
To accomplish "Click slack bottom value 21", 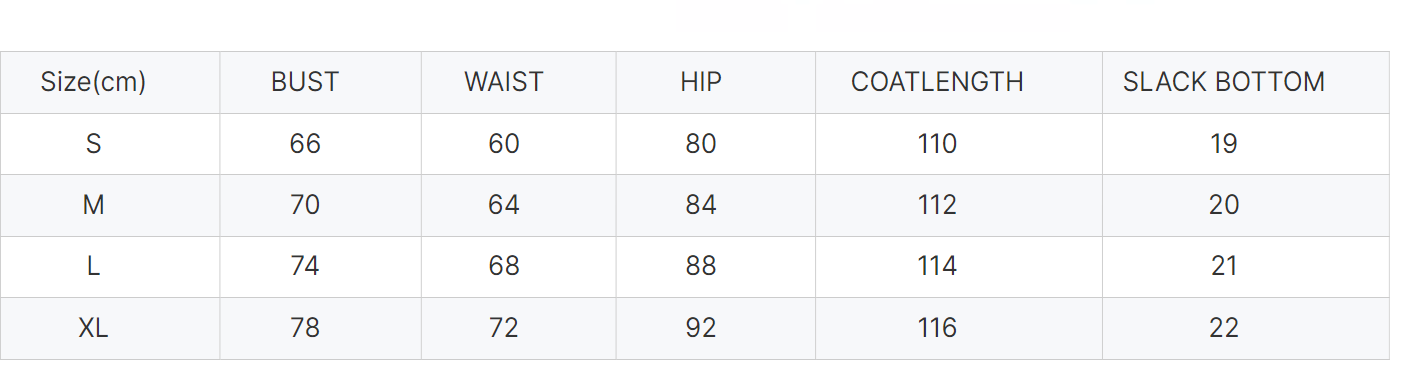I will pyautogui.click(x=1224, y=266).
